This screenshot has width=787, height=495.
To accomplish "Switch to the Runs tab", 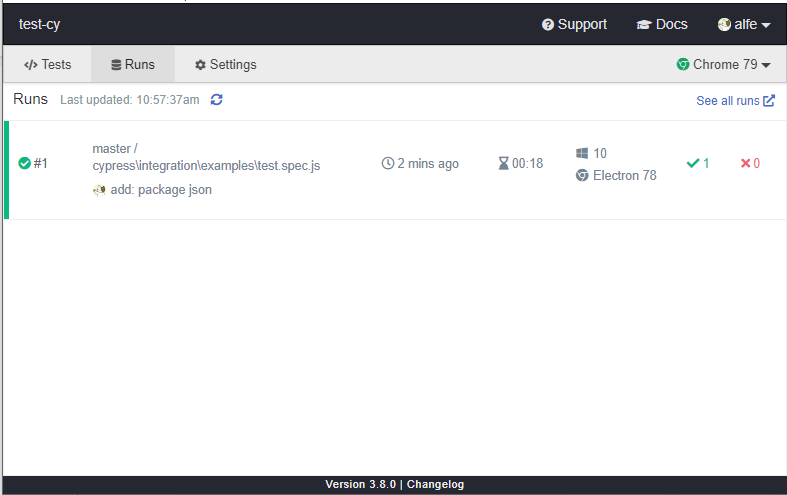I will click(x=133, y=64).
